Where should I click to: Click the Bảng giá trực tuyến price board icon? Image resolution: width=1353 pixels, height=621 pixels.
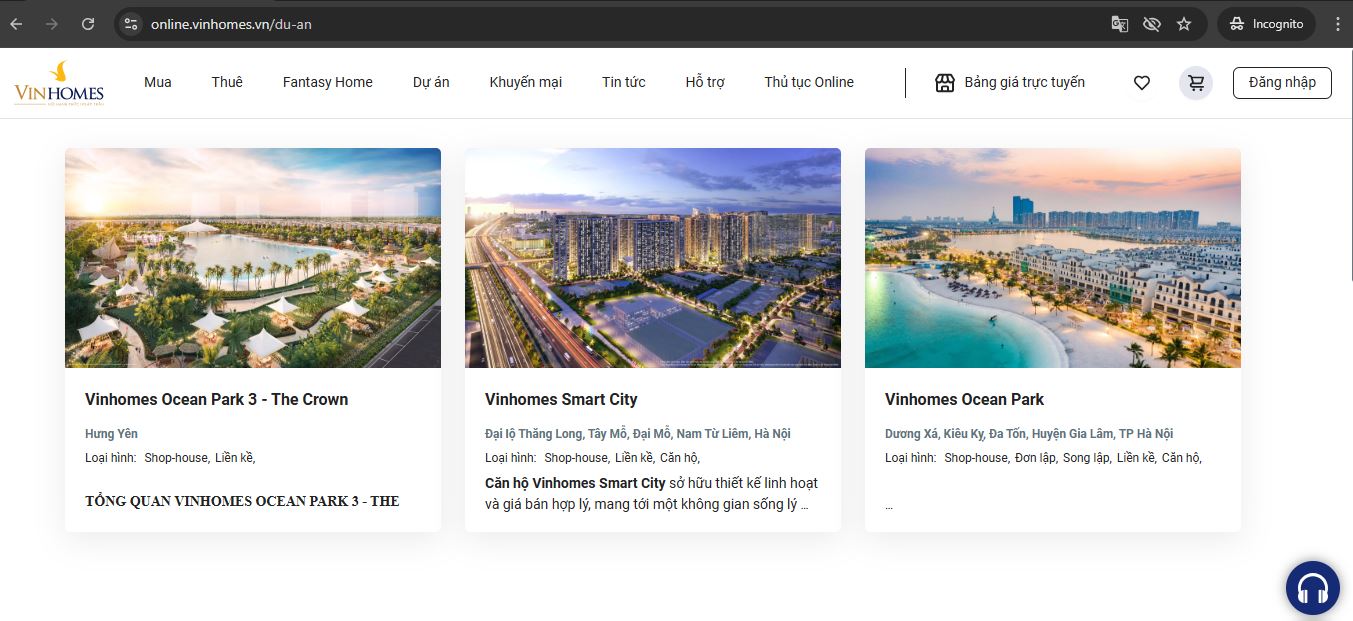945,82
